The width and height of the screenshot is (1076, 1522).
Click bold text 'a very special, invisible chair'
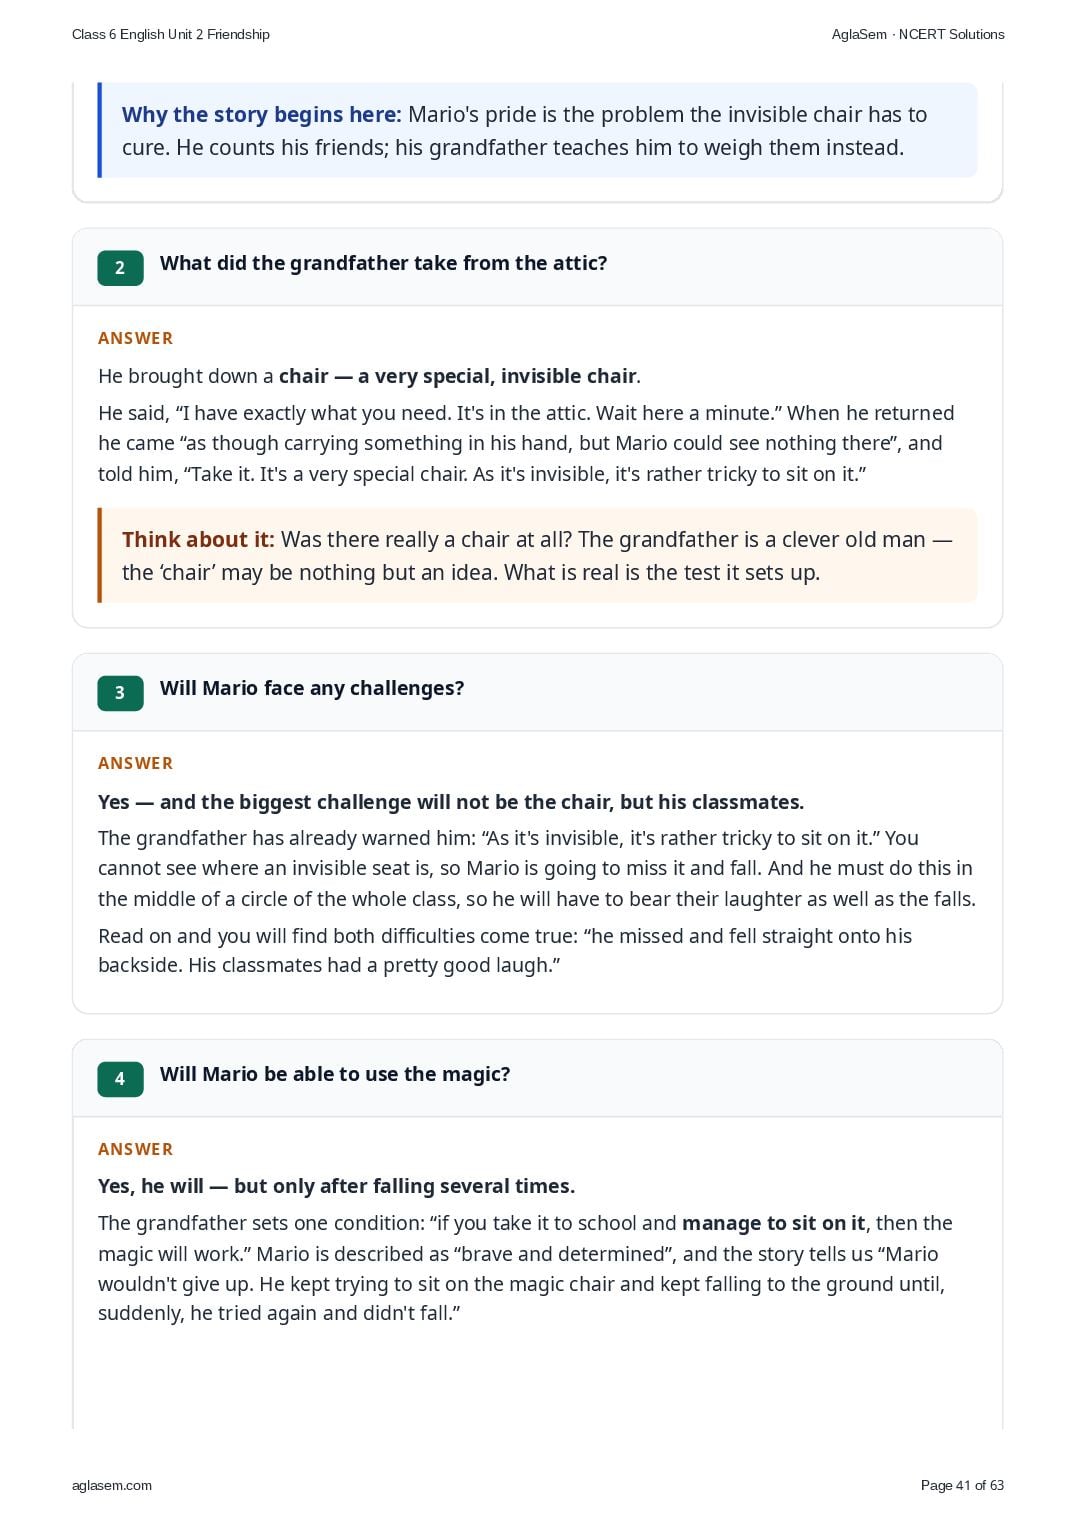pos(497,376)
